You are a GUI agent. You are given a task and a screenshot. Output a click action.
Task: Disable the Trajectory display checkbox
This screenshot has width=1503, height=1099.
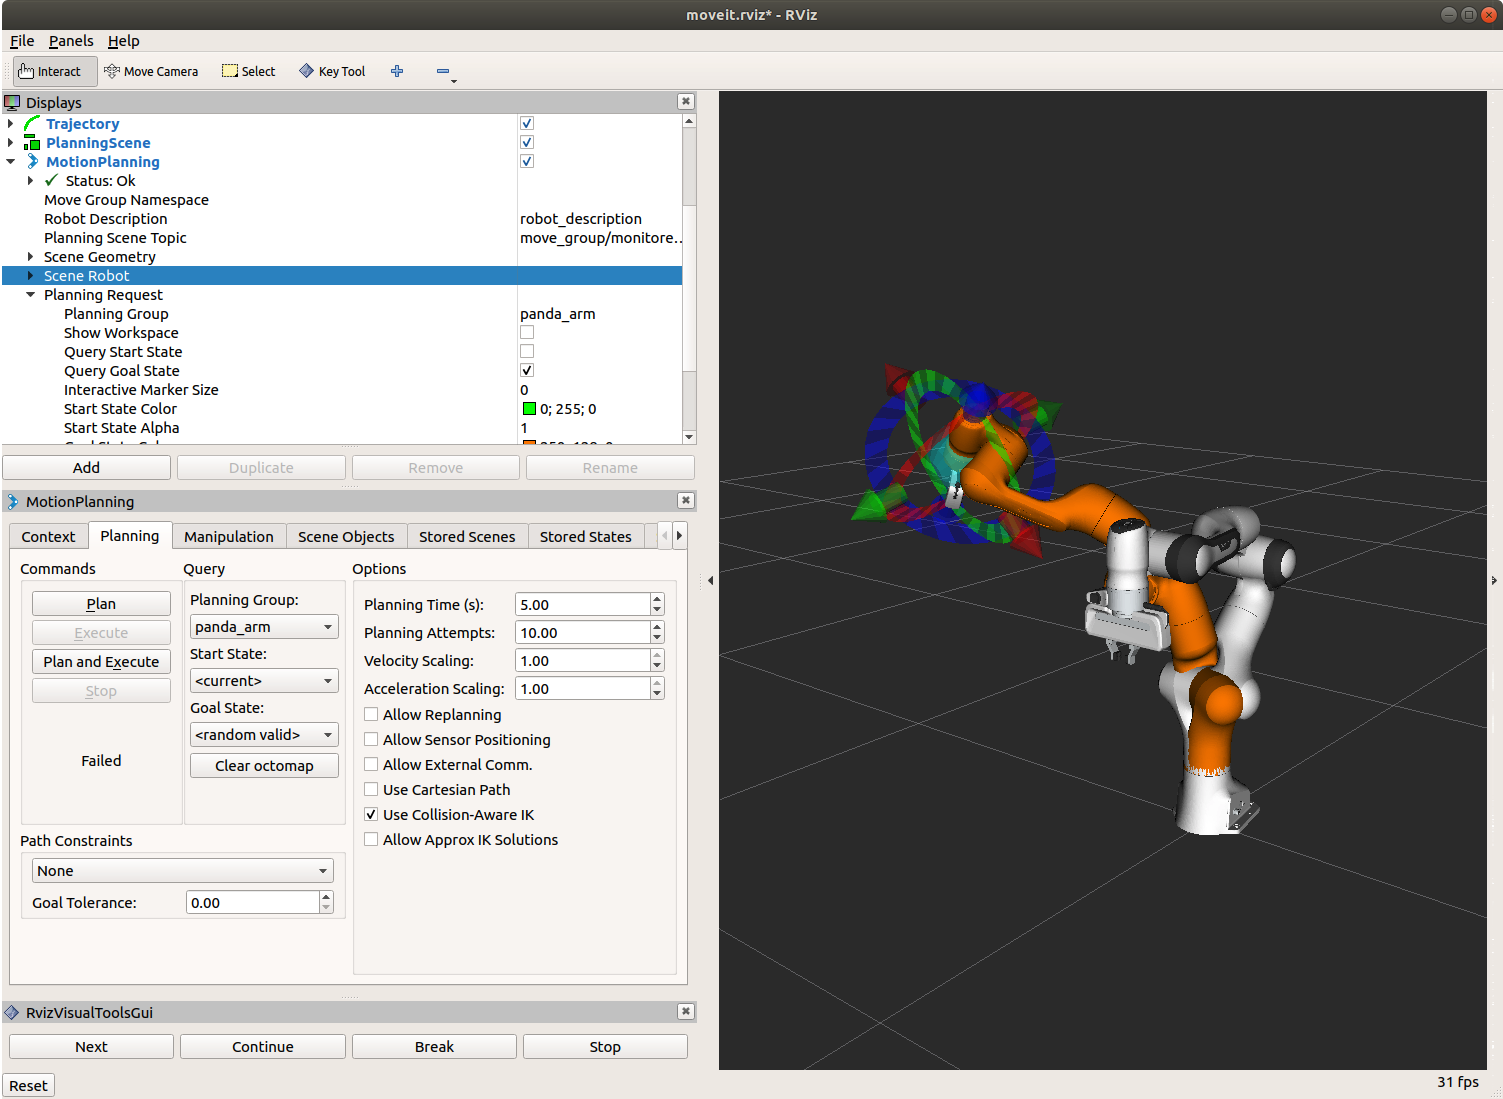[x=527, y=123]
